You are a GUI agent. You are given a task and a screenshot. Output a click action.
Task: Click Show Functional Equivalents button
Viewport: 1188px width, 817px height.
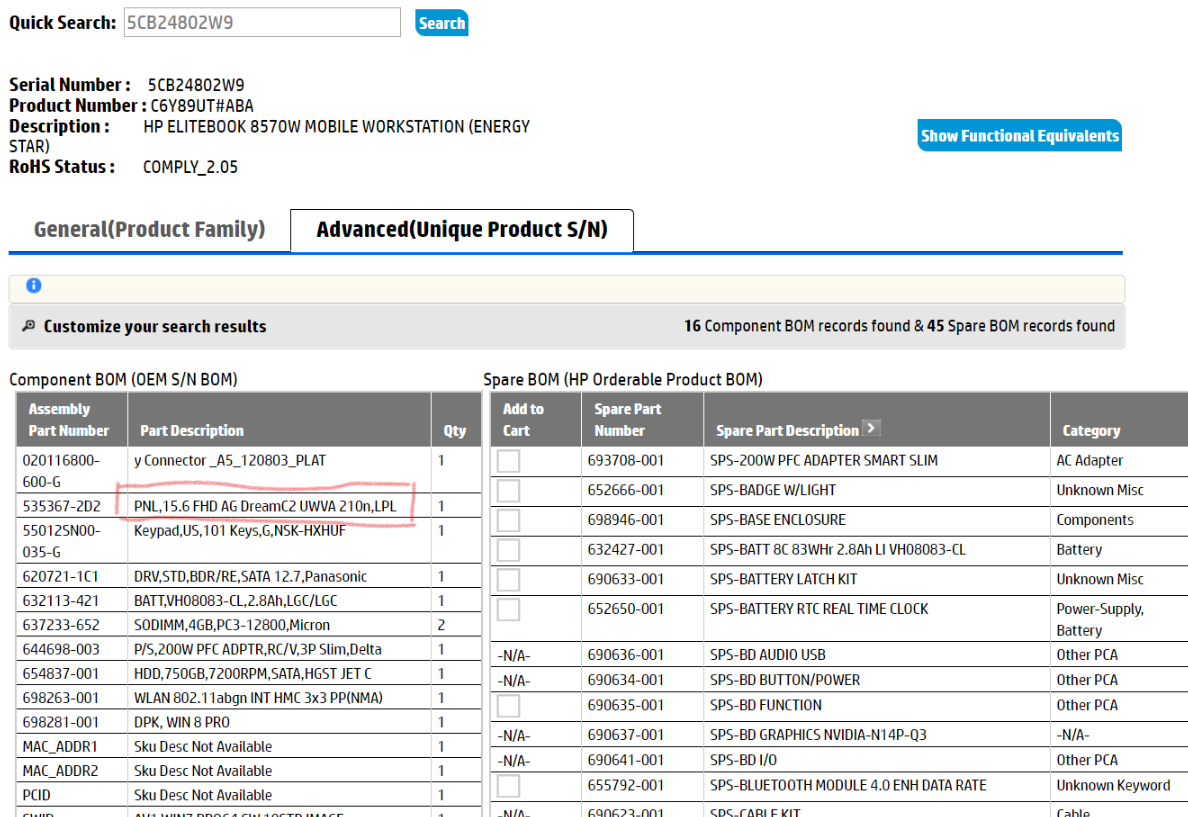(1019, 136)
